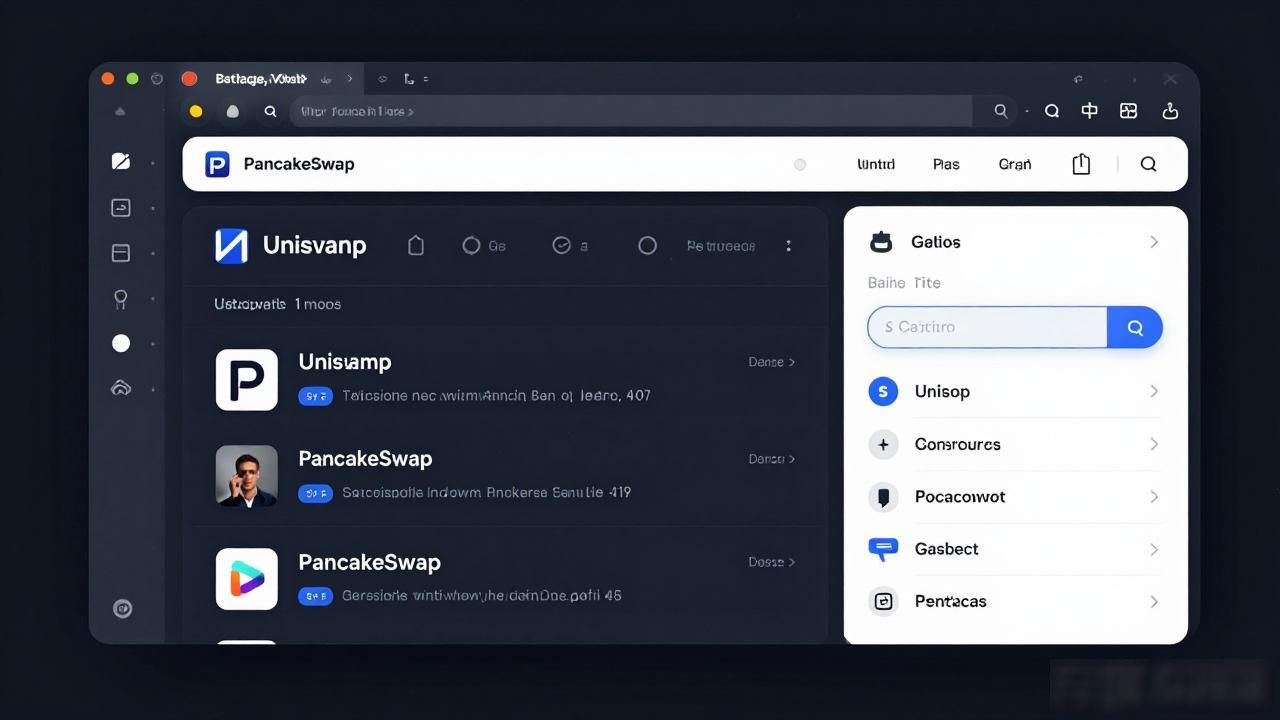Click the round icon at the sidebar bottom
Screen dimensions: 1280x720
[123, 608]
